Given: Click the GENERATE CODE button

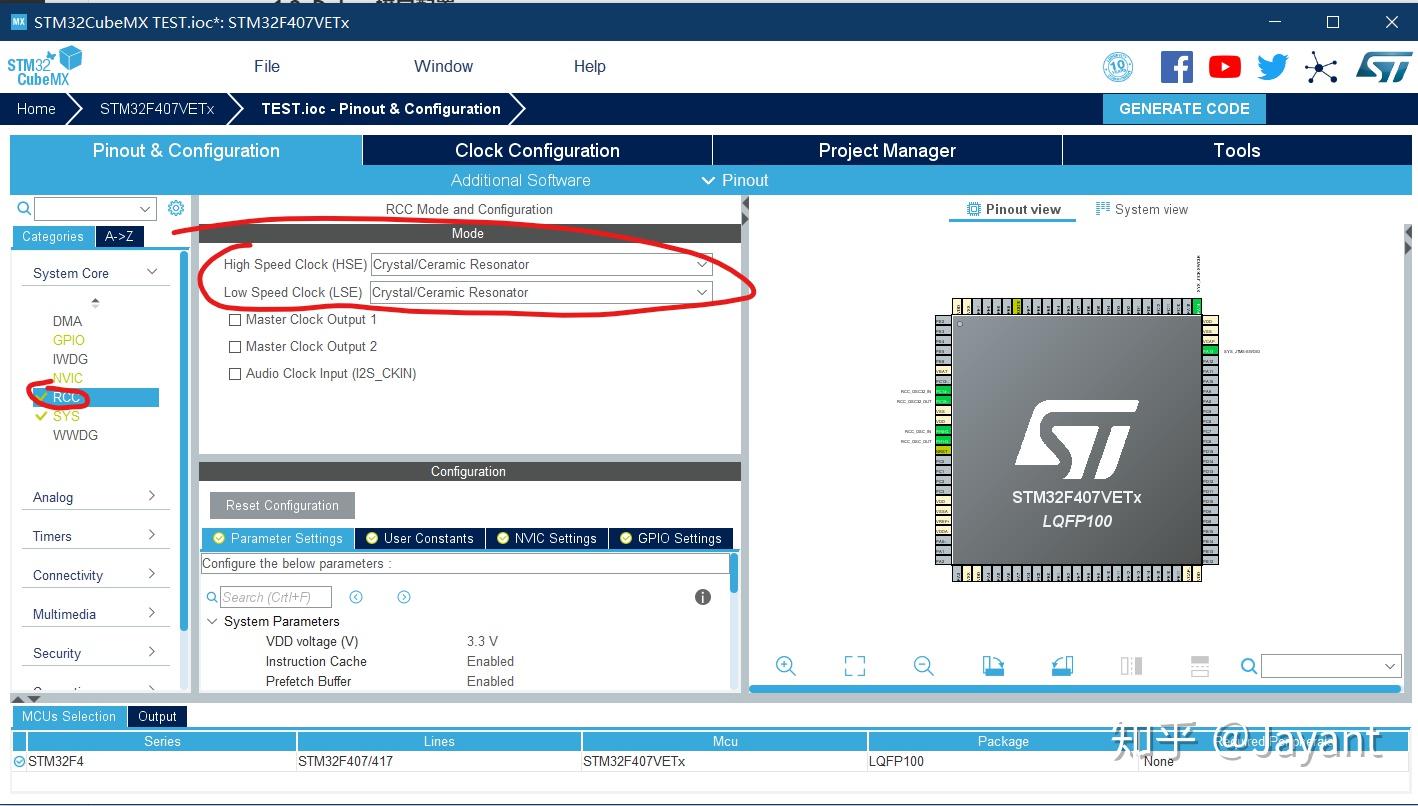Looking at the screenshot, I should coord(1184,108).
